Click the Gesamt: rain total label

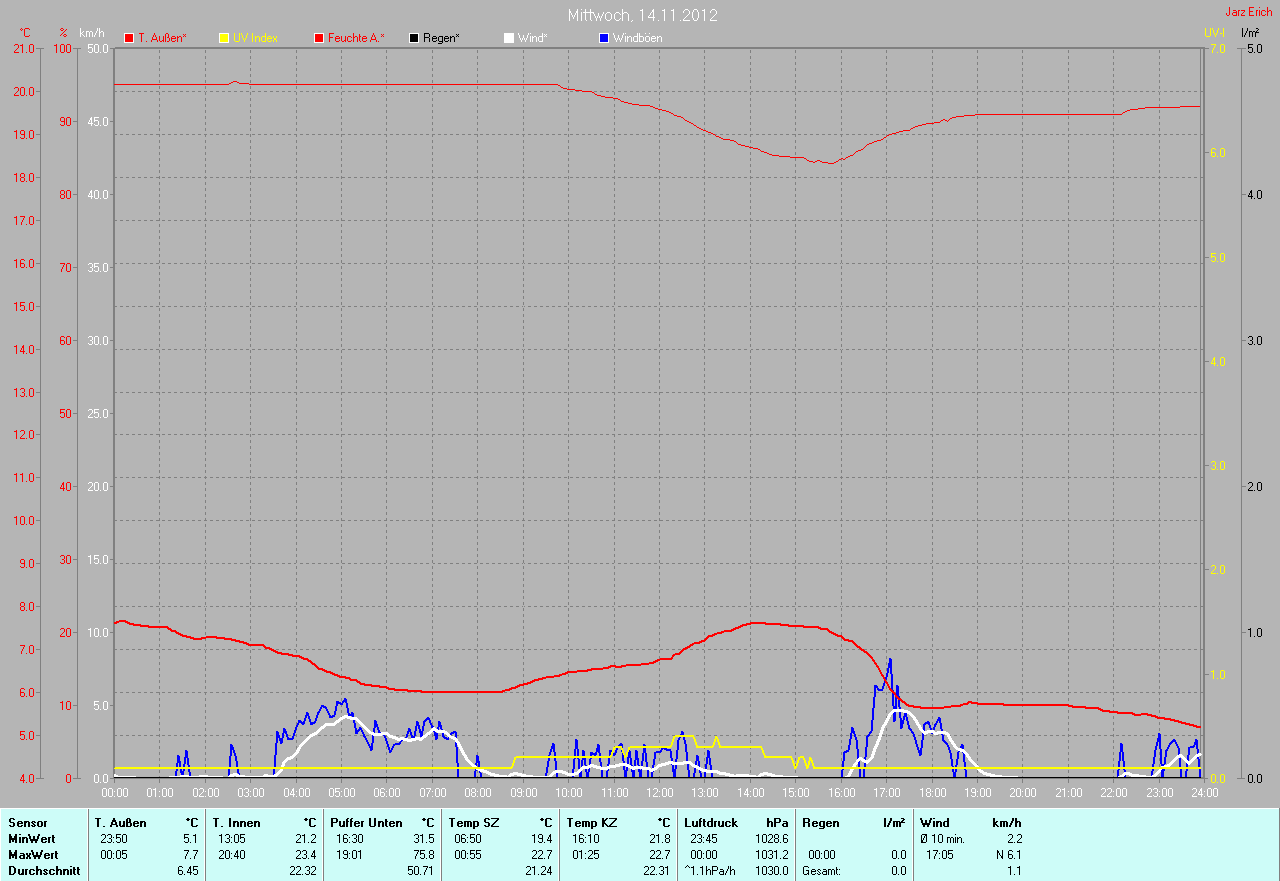point(821,871)
